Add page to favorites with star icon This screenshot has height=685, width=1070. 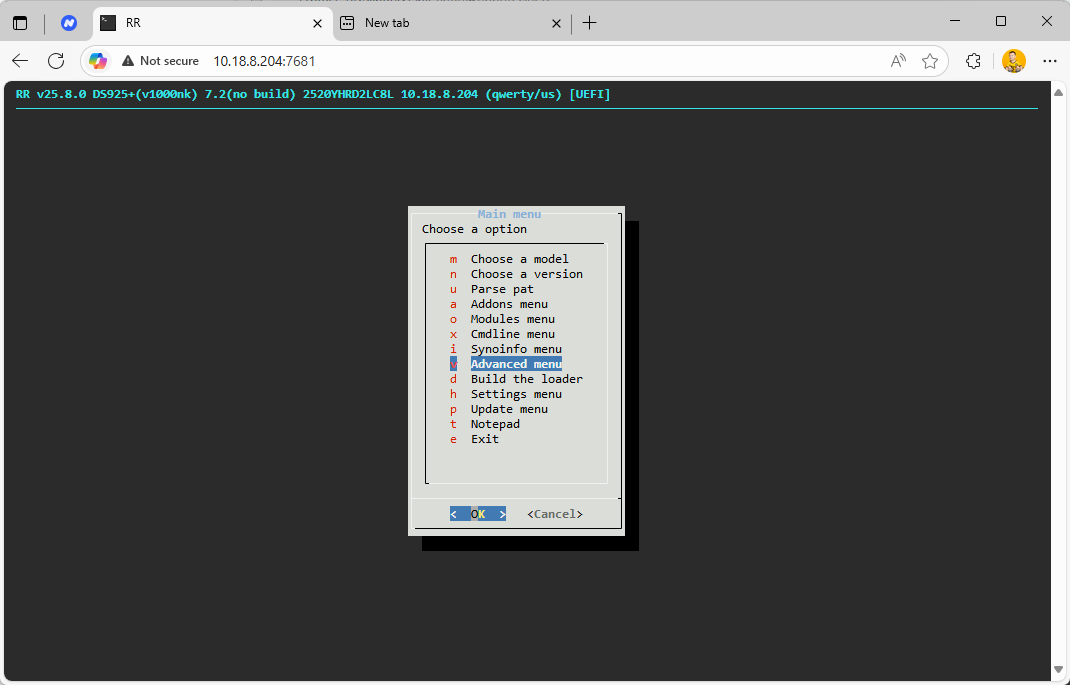tap(929, 61)
